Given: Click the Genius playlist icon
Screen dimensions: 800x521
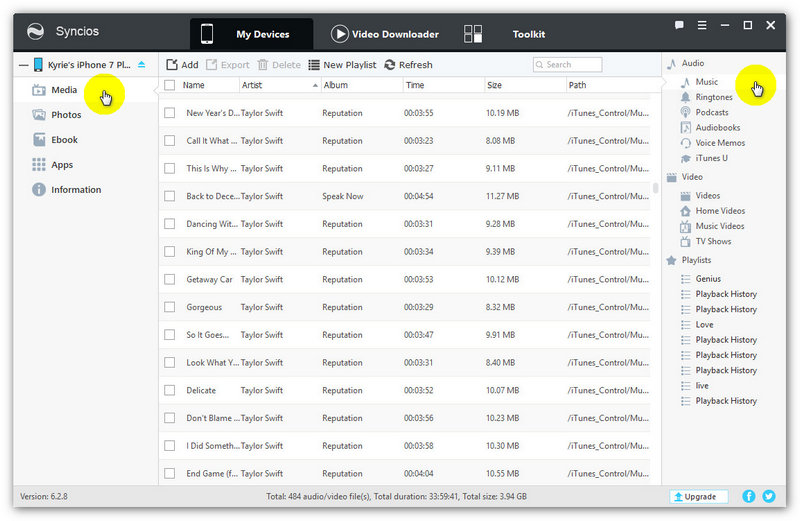Looking at the screenshot, I should point(685,279).
